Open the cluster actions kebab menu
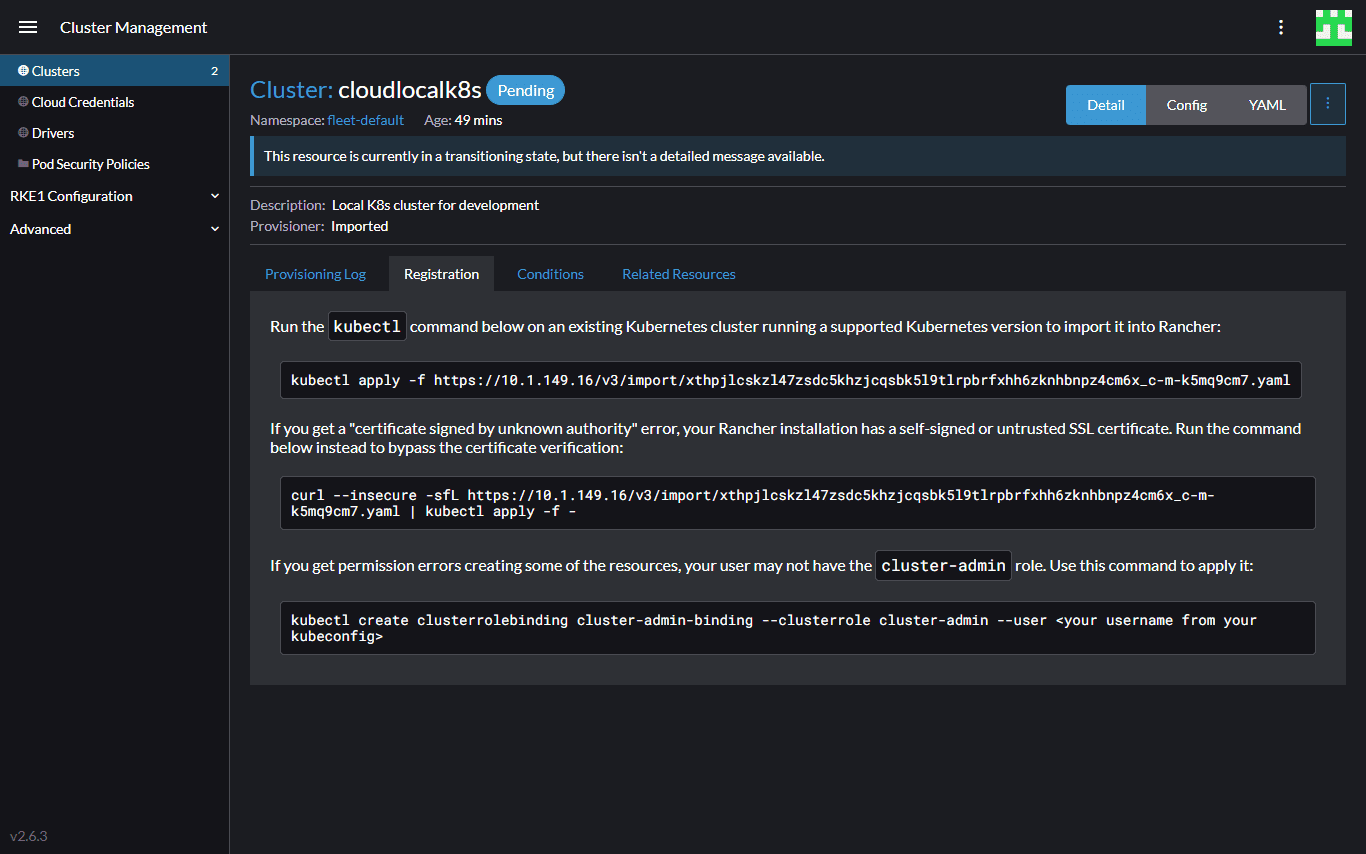Image resolution: width=1366 pixels, height=854 pixels. tap(1327, 103)
